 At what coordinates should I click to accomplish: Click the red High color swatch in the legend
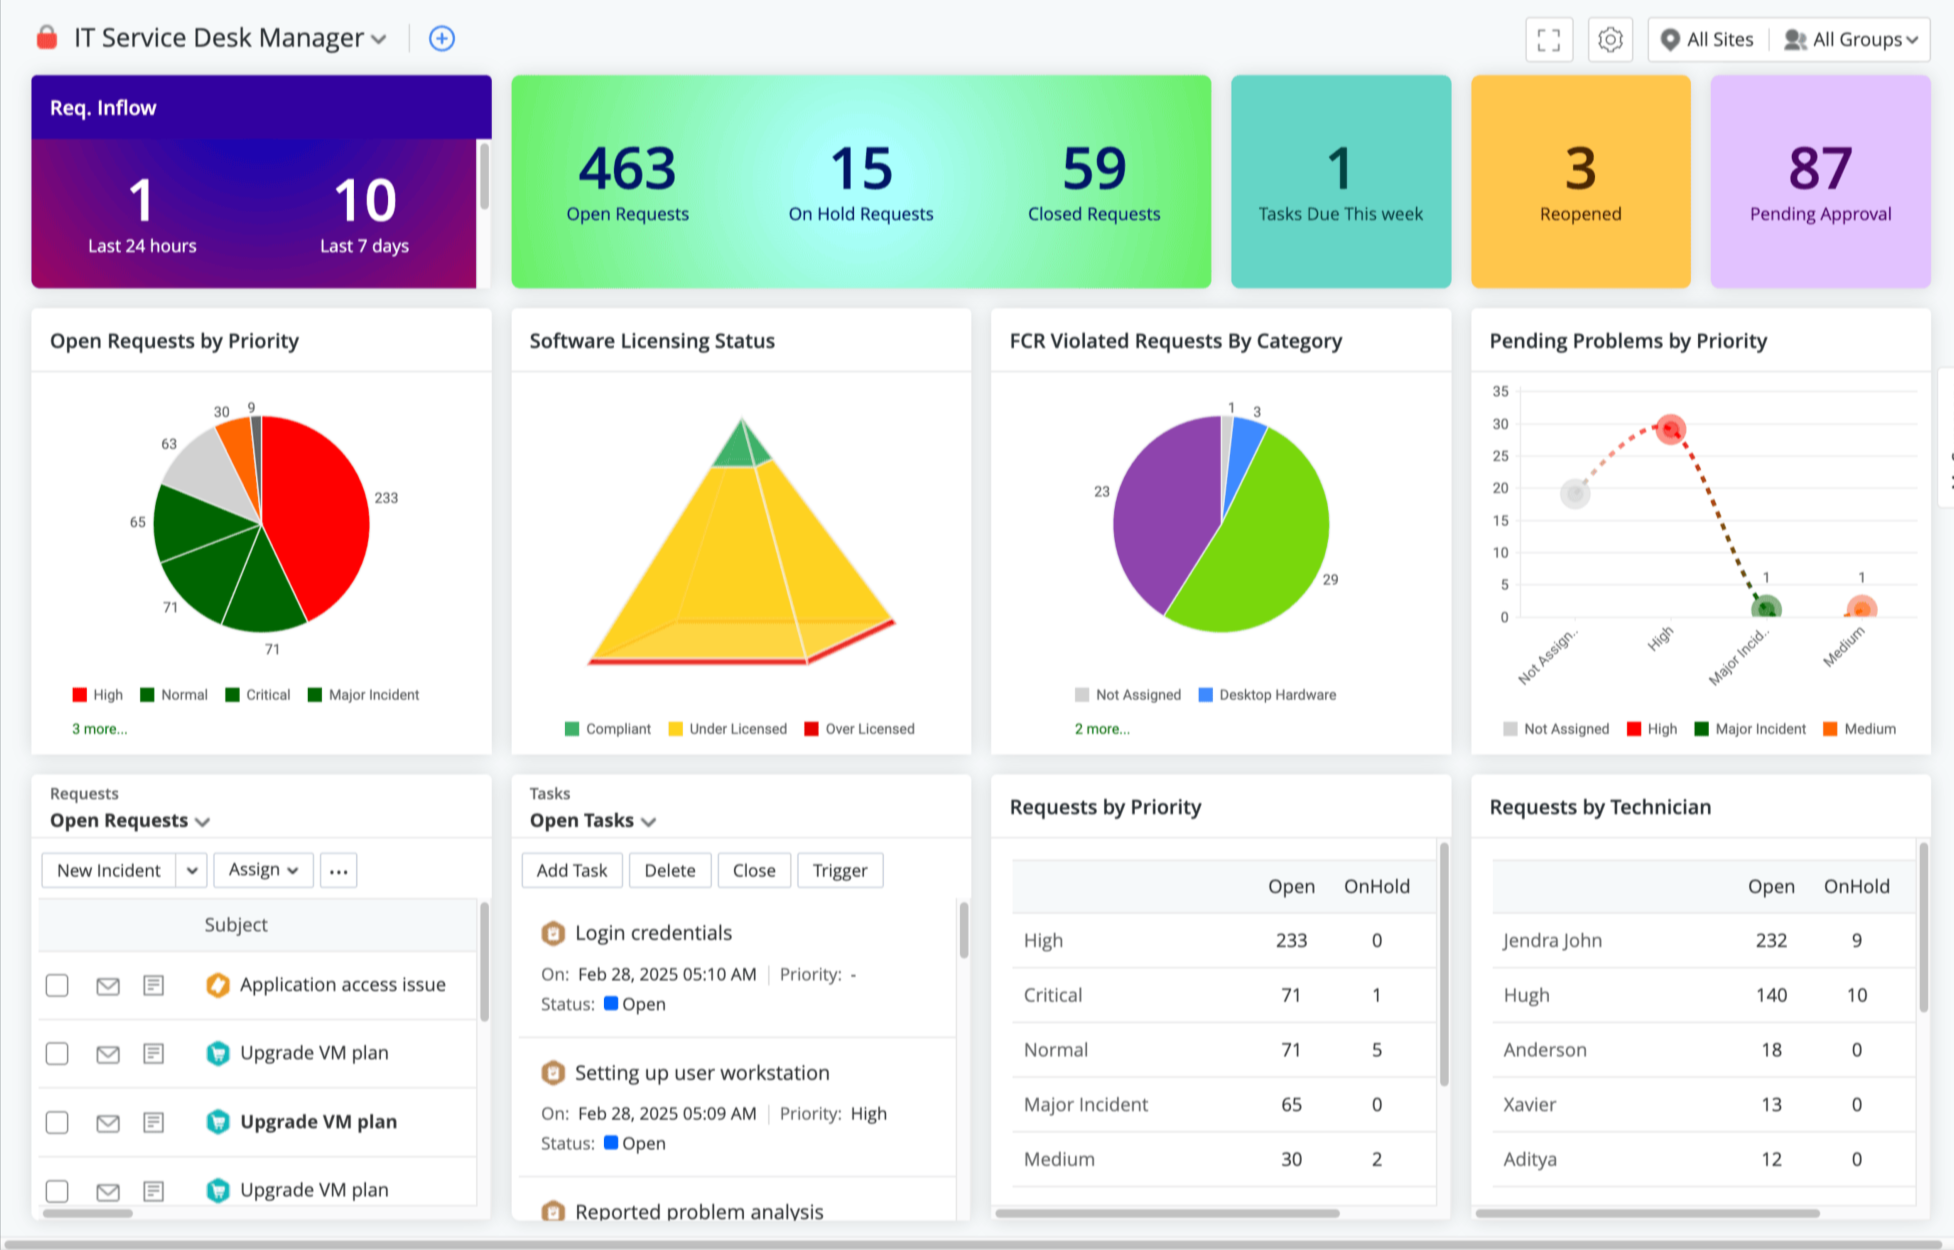coord(79,694)
